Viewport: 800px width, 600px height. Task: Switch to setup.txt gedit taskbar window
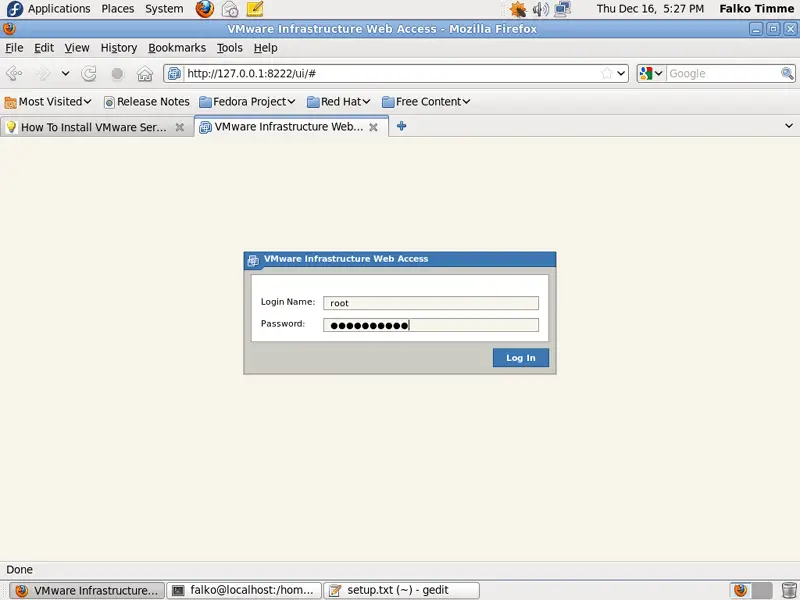(401, 590)
